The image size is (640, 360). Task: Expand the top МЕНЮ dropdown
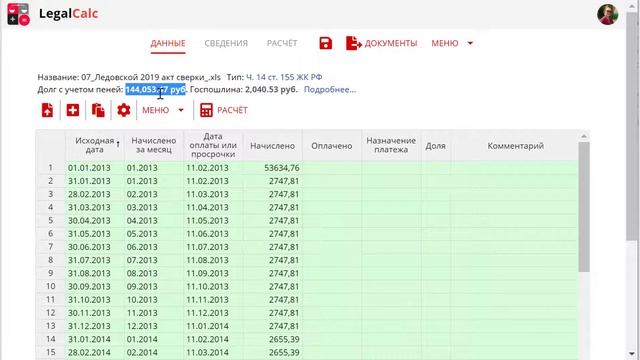[452, 43]
